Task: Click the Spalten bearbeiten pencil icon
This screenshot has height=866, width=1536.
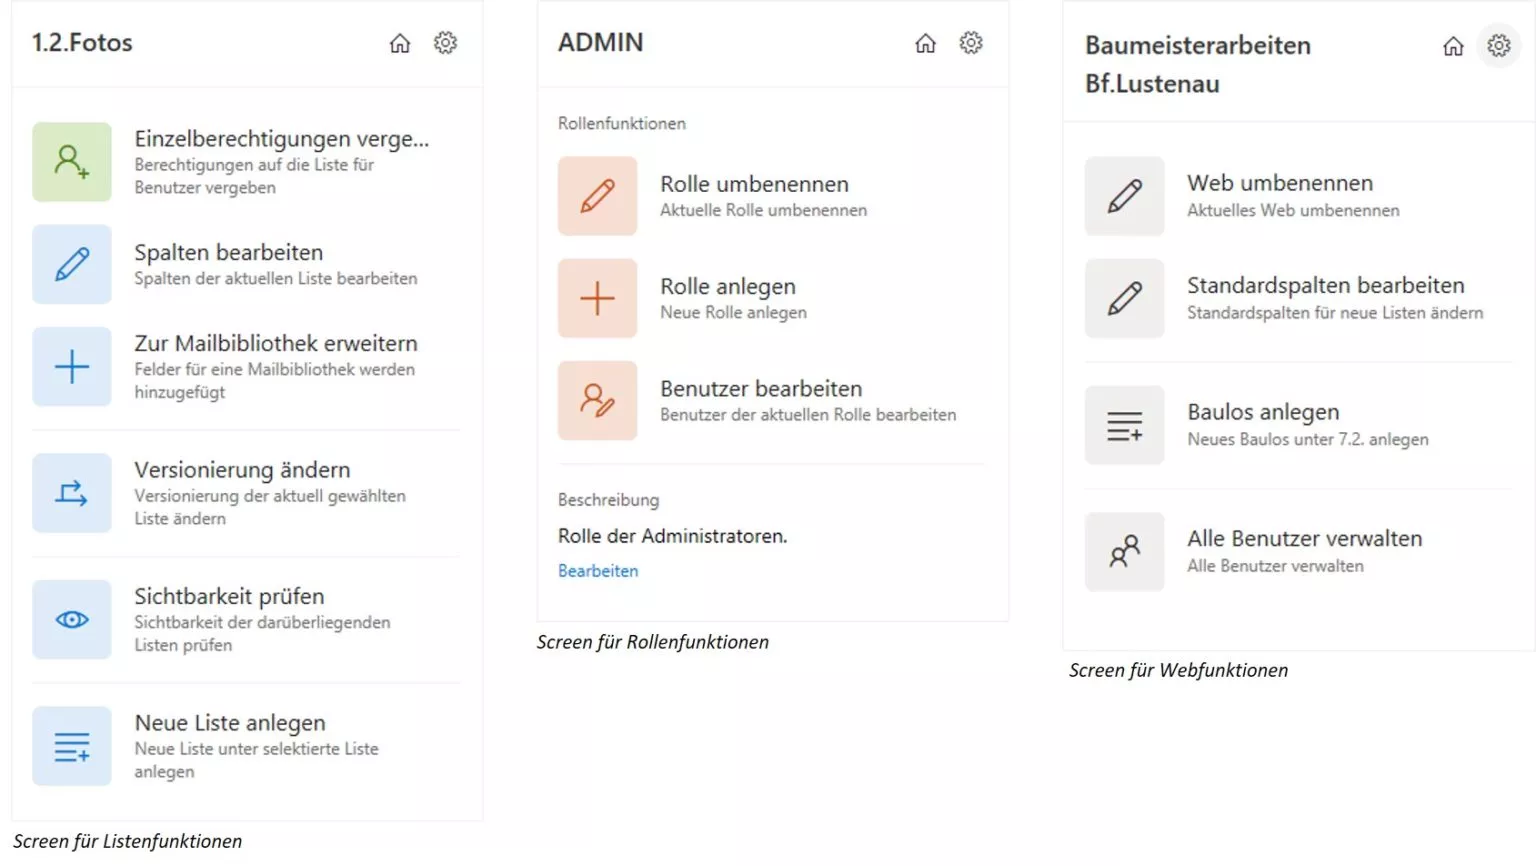Action: [x=71, y=265]
